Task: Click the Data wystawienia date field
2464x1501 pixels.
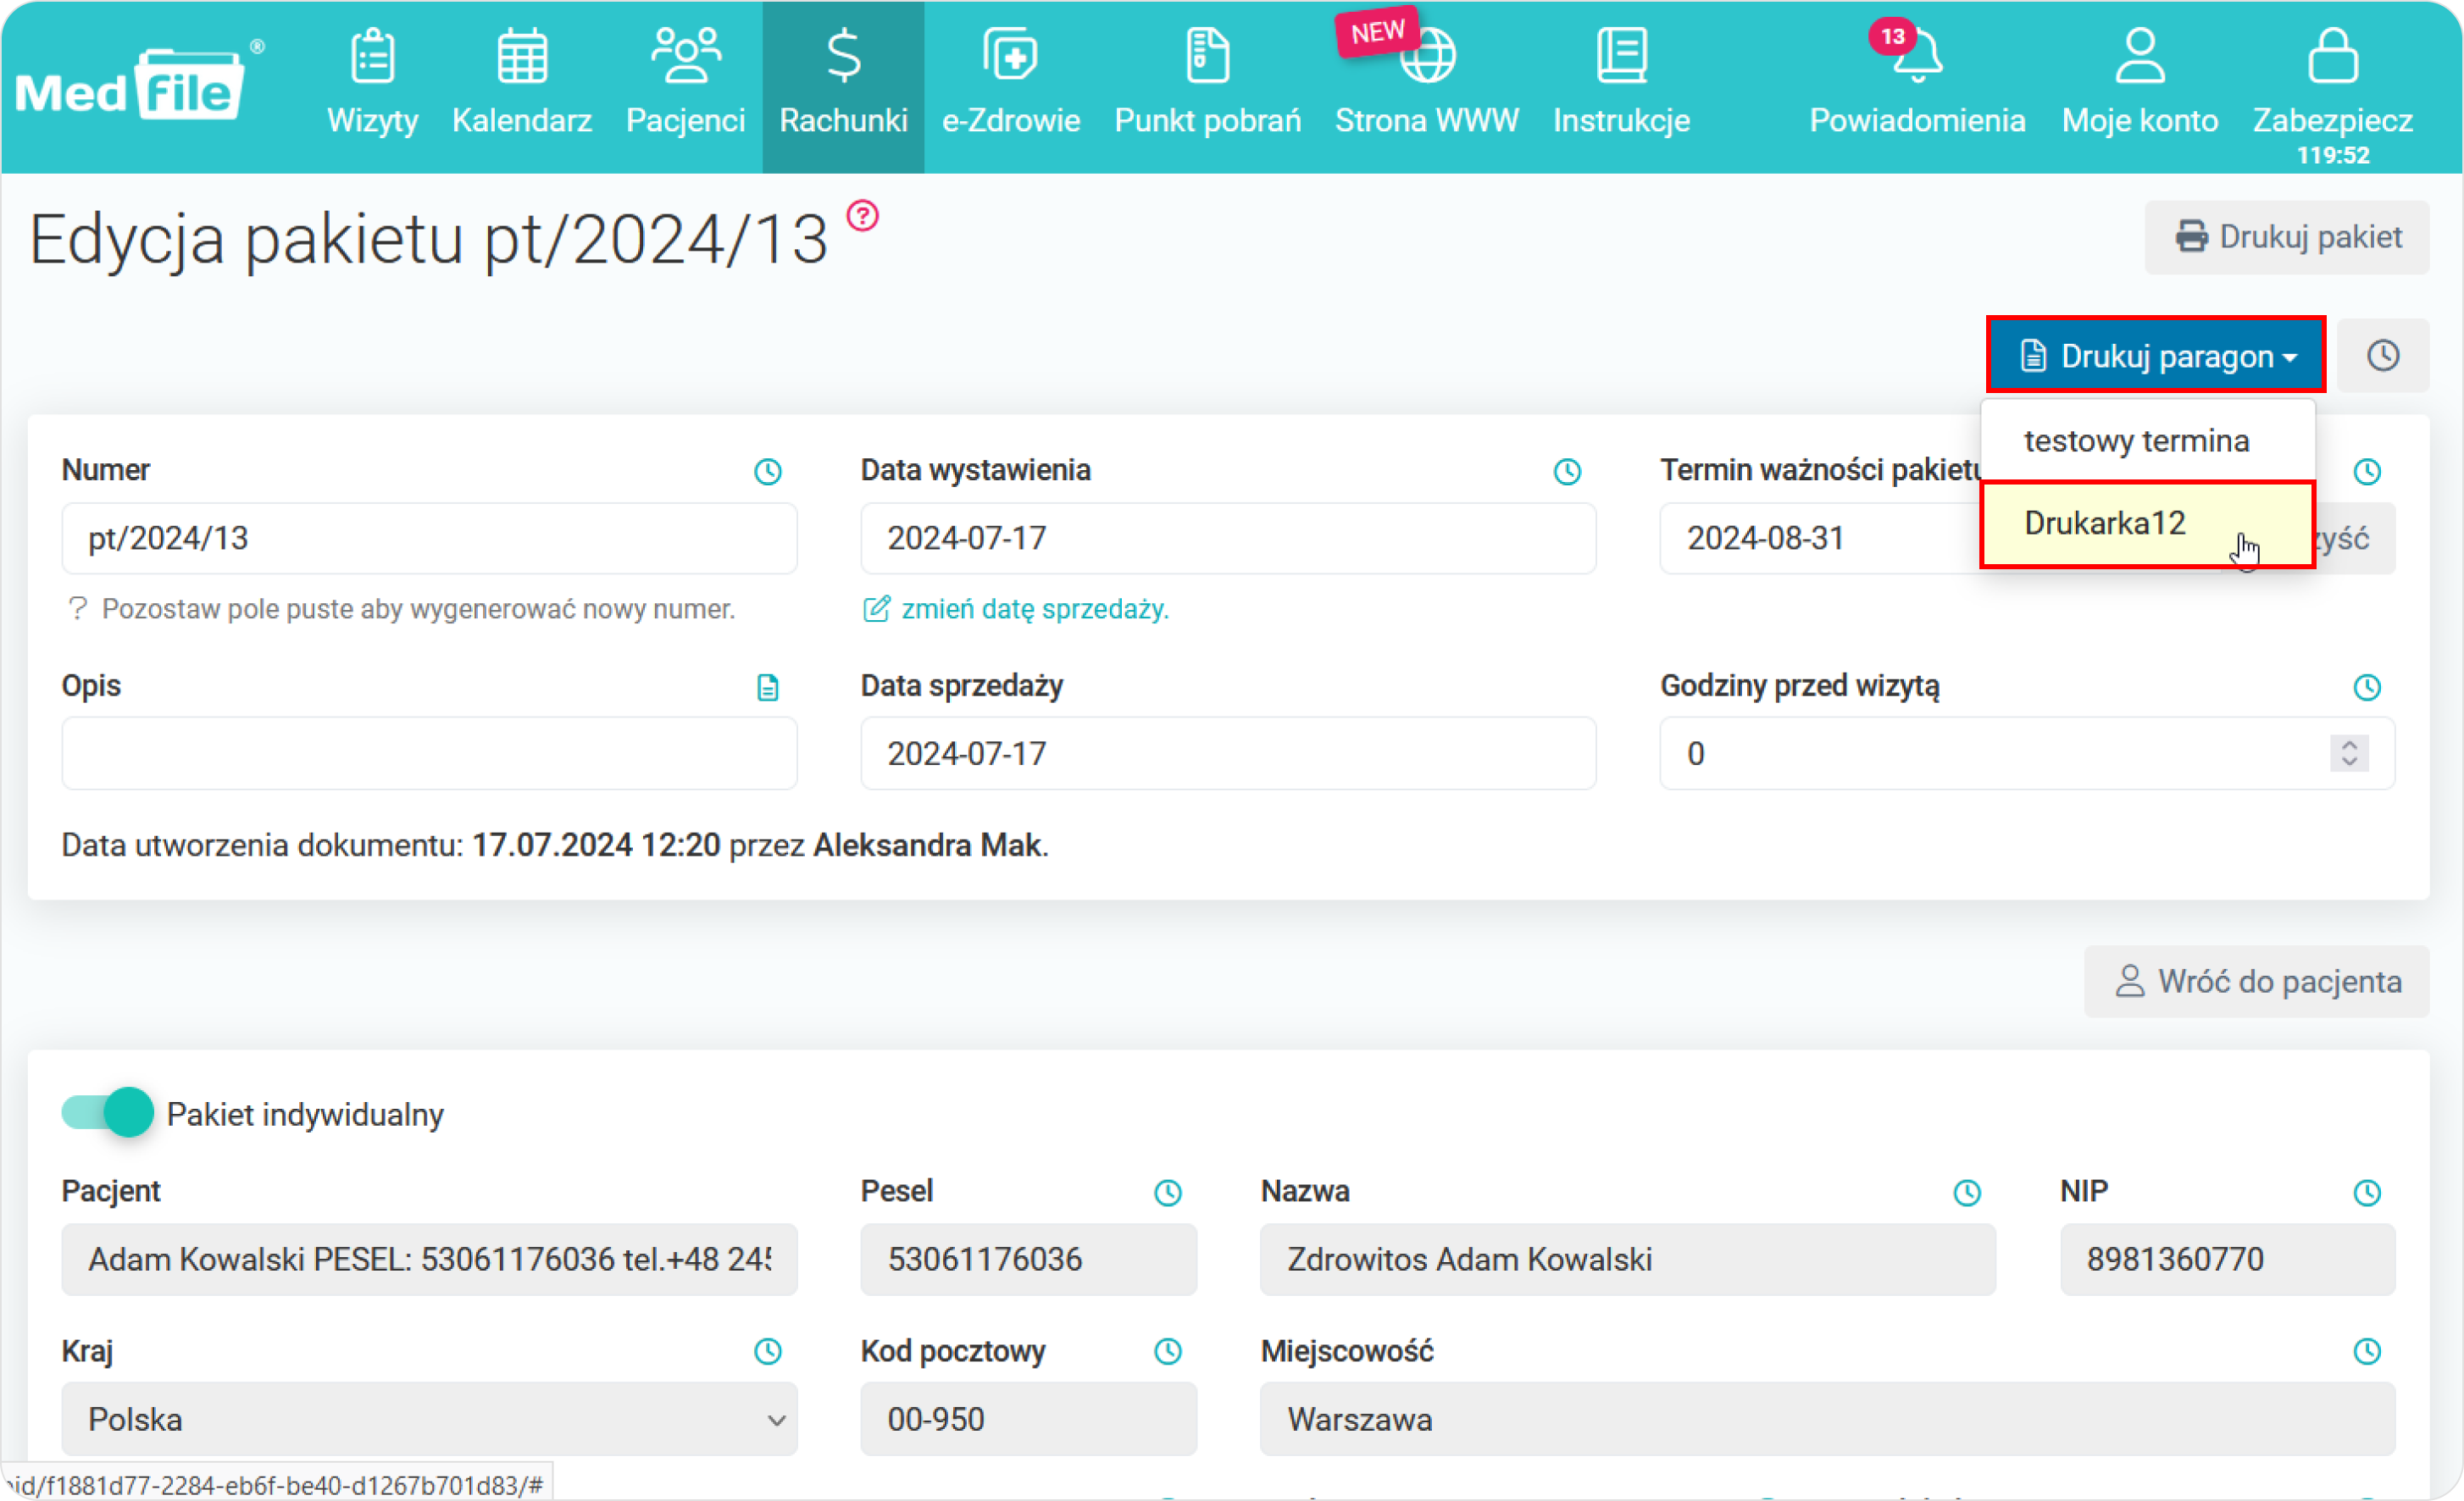Action: [x=1227, y=538]
